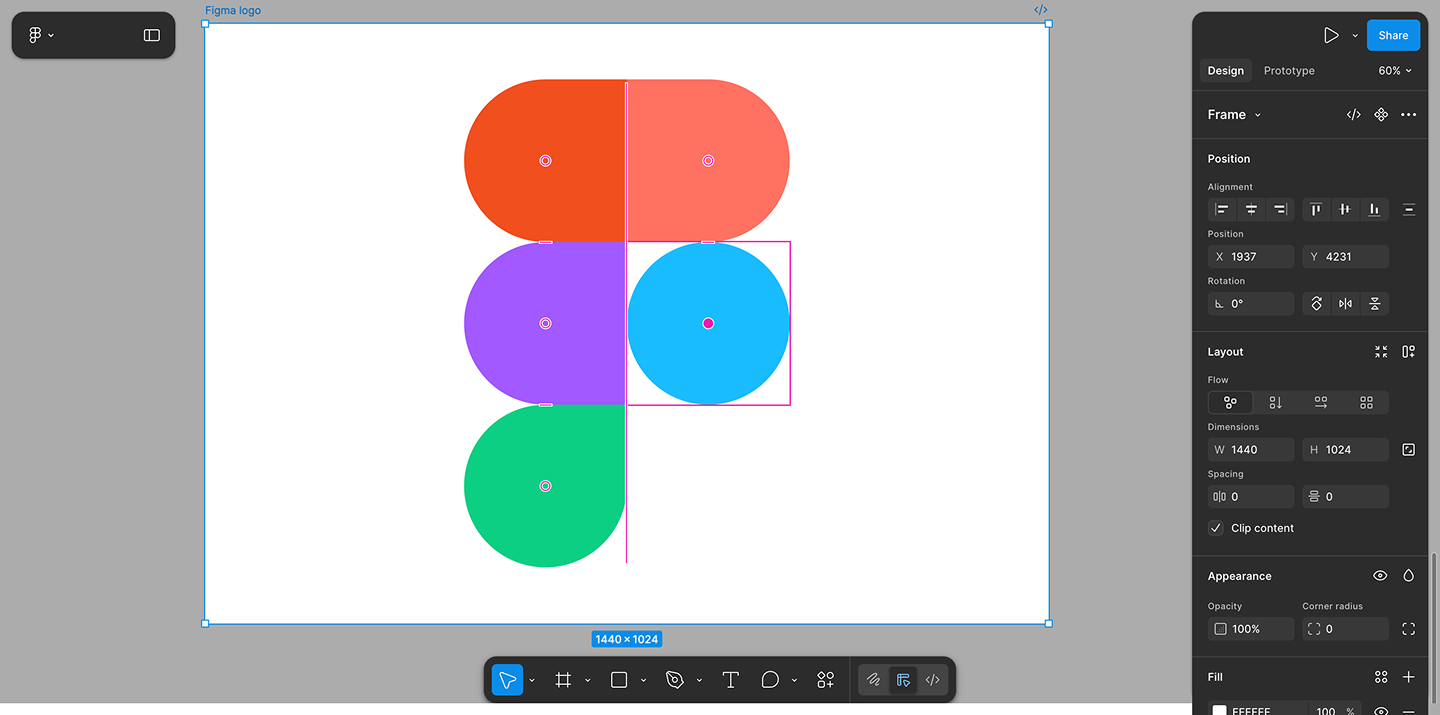Open Pen tool options chevron

(699, 680)
